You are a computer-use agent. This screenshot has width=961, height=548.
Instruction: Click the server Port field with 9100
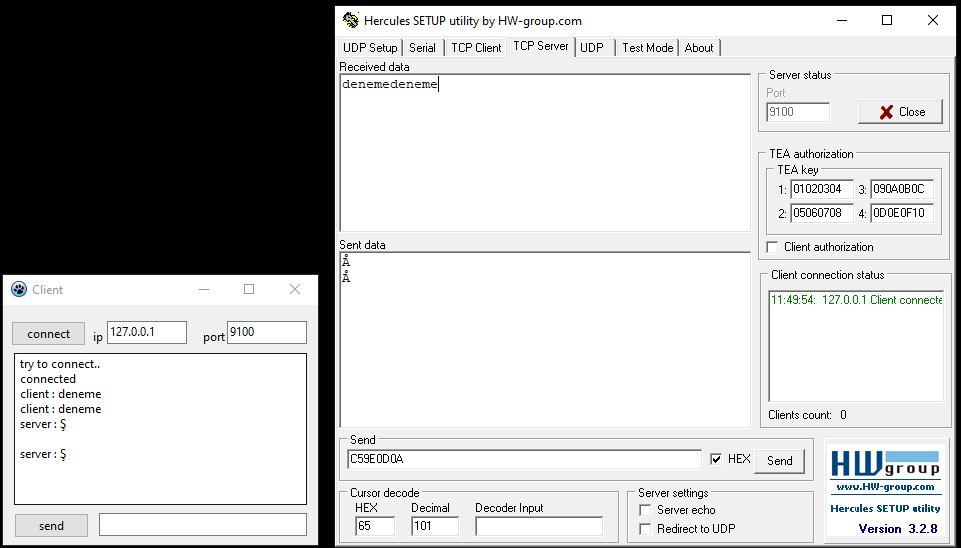[x=798, y=112]
